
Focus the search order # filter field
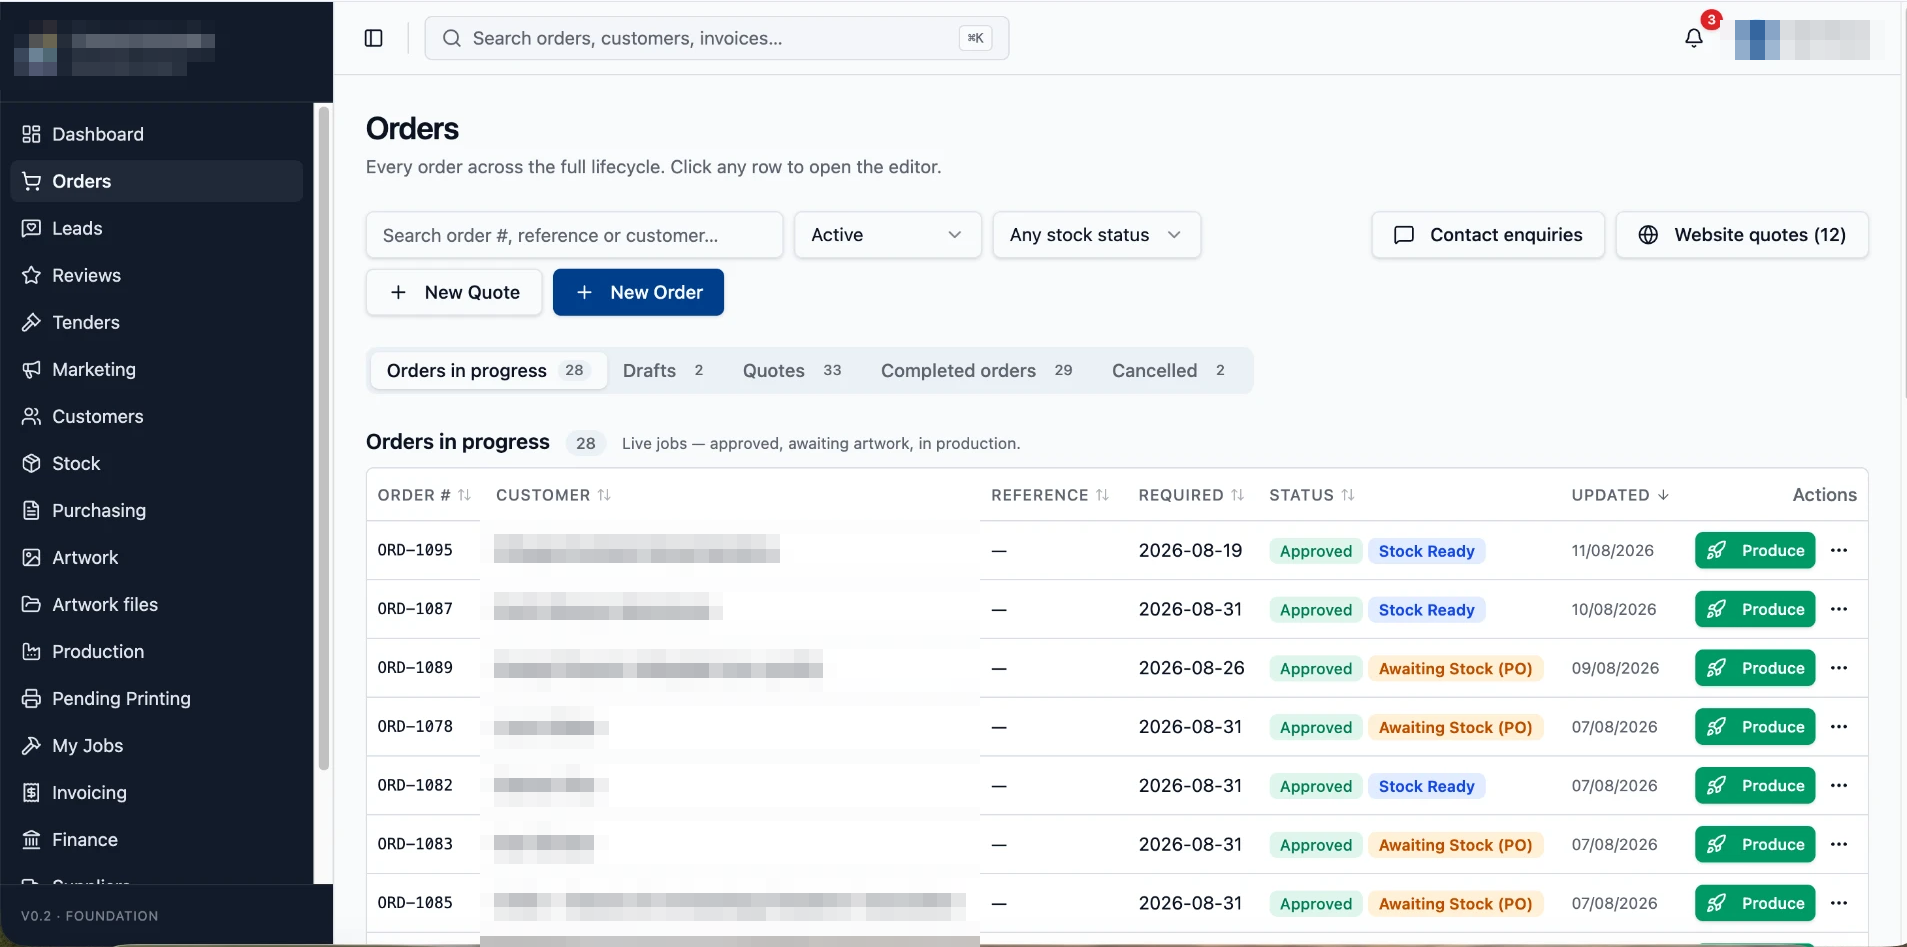coord(574,235)
